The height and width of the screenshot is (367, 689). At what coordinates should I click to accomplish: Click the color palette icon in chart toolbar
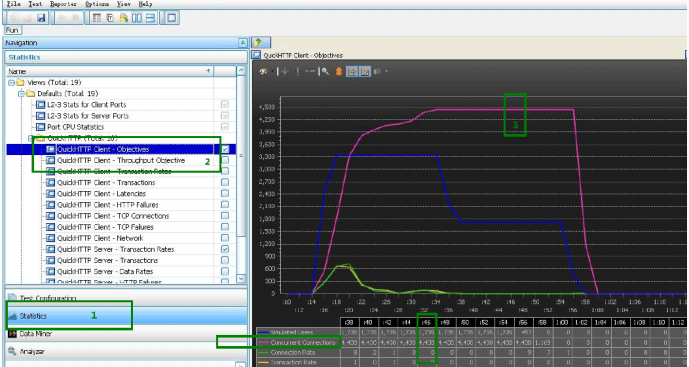pyautogui.click(x=263, y=71)
